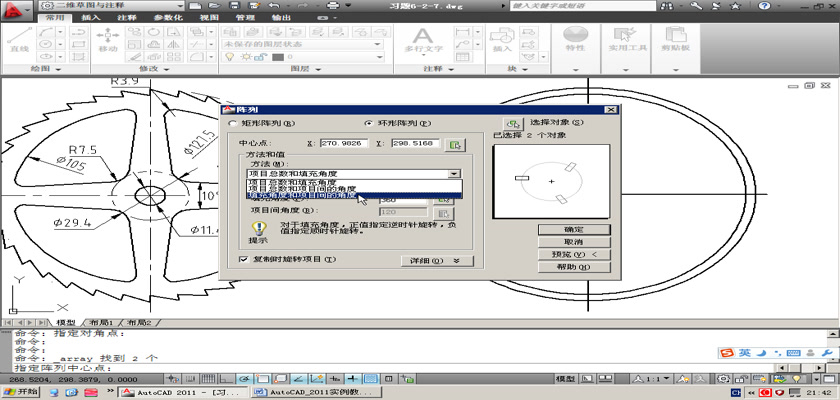Toggle Rotate items as copied (复制时旋转项目) checkbox
840x400 pixels.
pyautogui.click(x=244, y=259)
